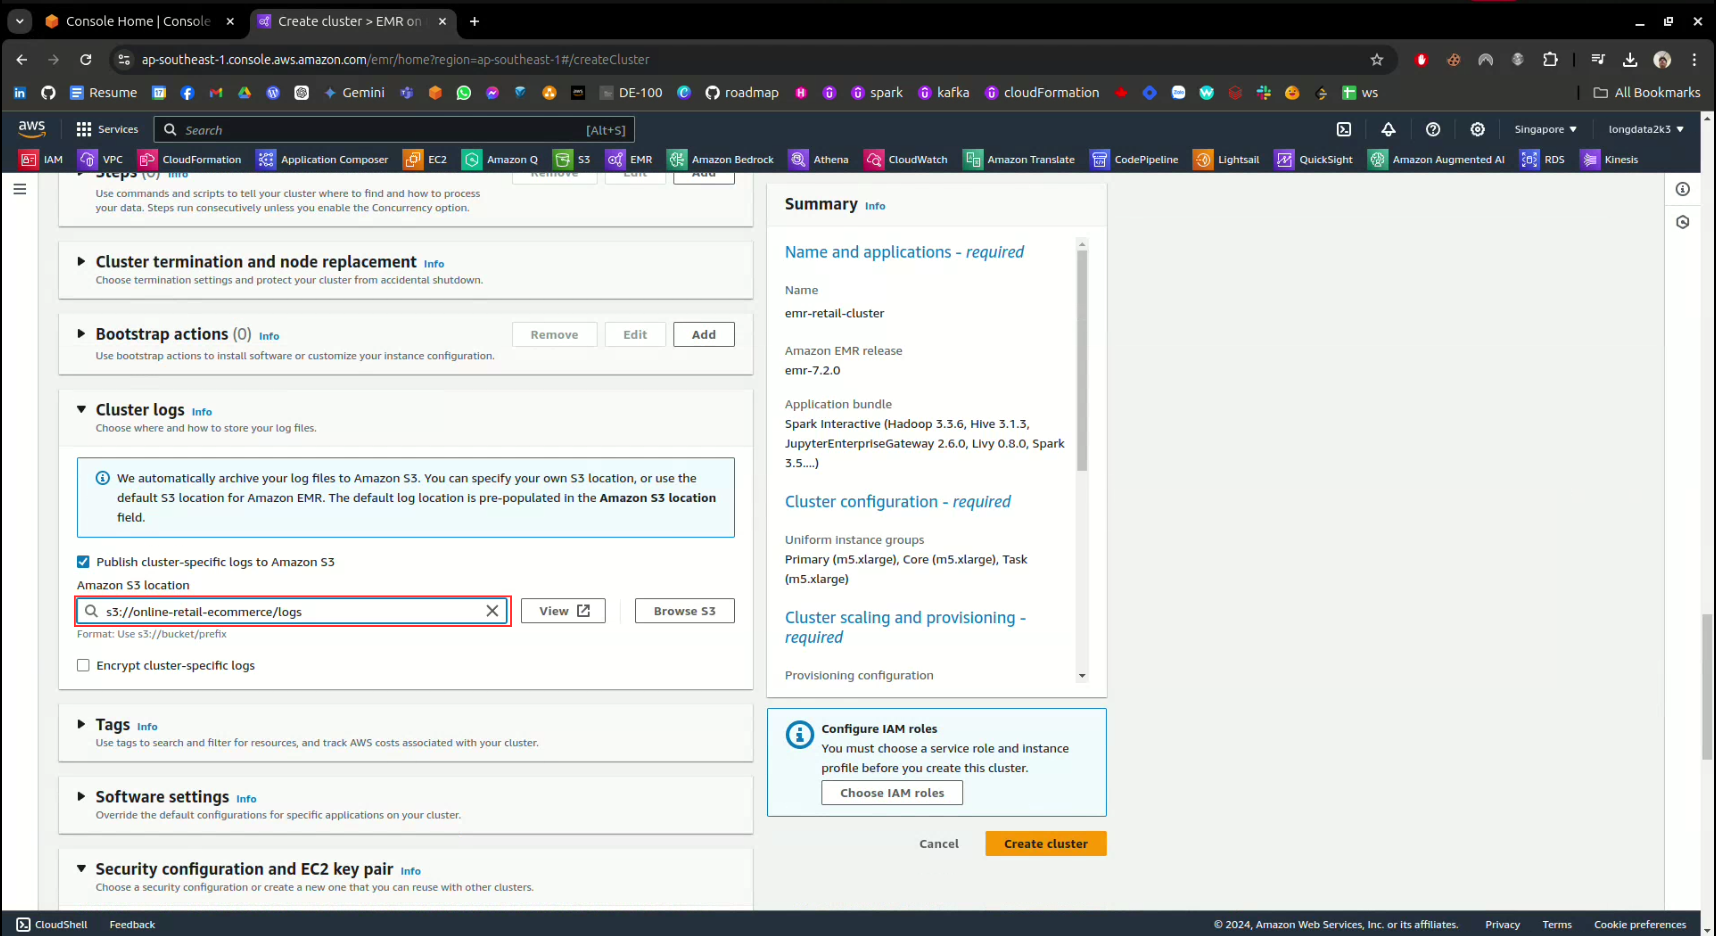
Task: Open the AWS support help icon
Action: pyautogui.click(x=1433, y=129)
